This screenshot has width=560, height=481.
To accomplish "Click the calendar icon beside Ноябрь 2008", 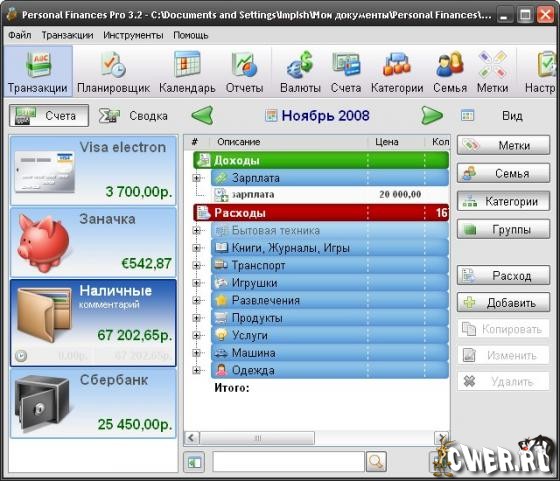I will [271, 116].
